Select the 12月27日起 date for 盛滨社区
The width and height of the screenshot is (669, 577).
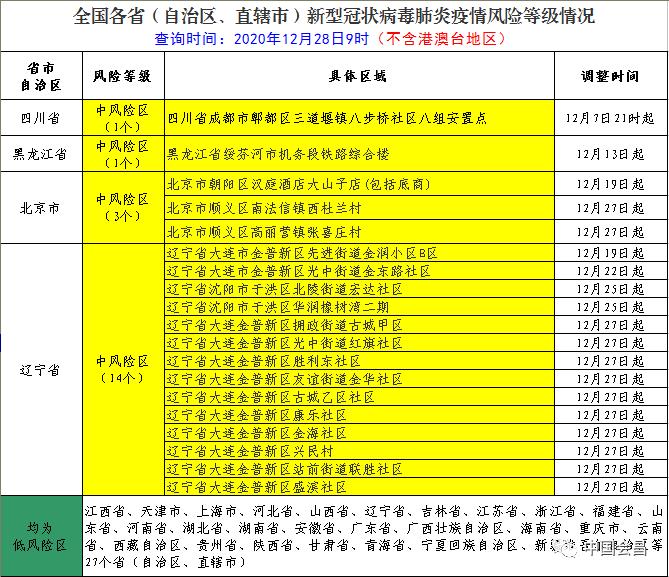pos(610,487)
